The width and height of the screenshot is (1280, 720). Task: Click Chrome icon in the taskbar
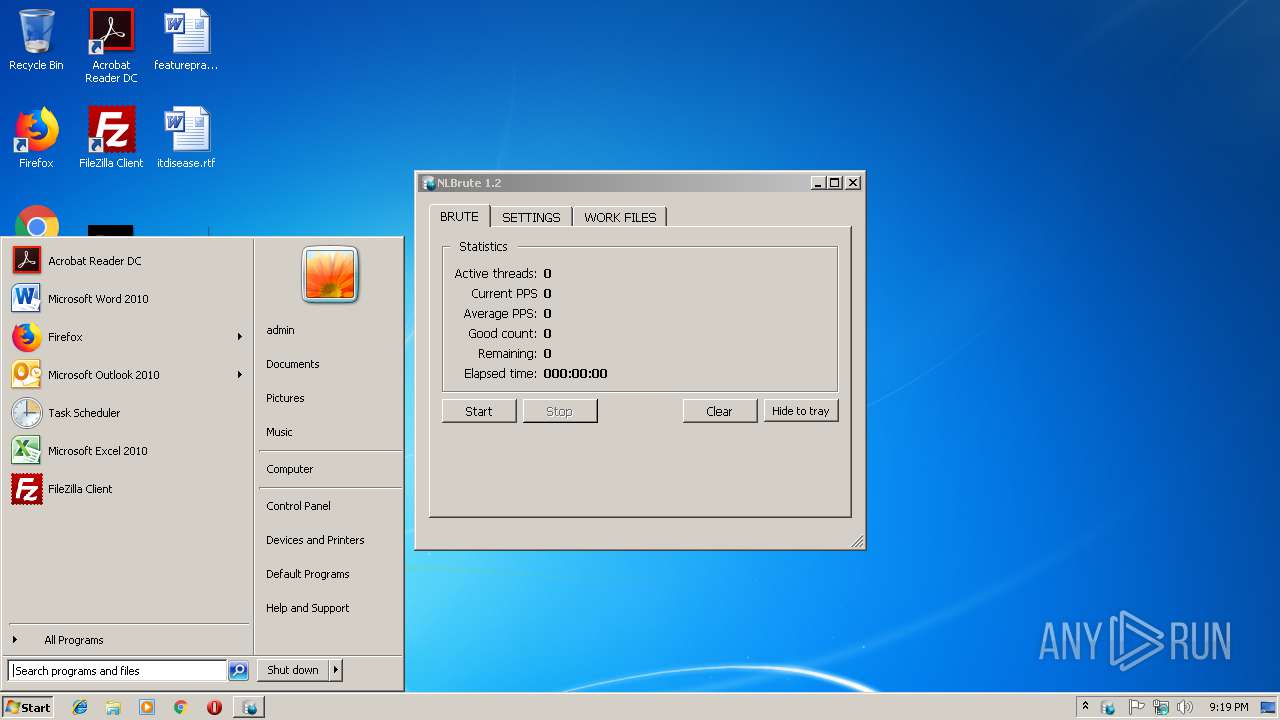pyautogui.click(x=180, y=707)
